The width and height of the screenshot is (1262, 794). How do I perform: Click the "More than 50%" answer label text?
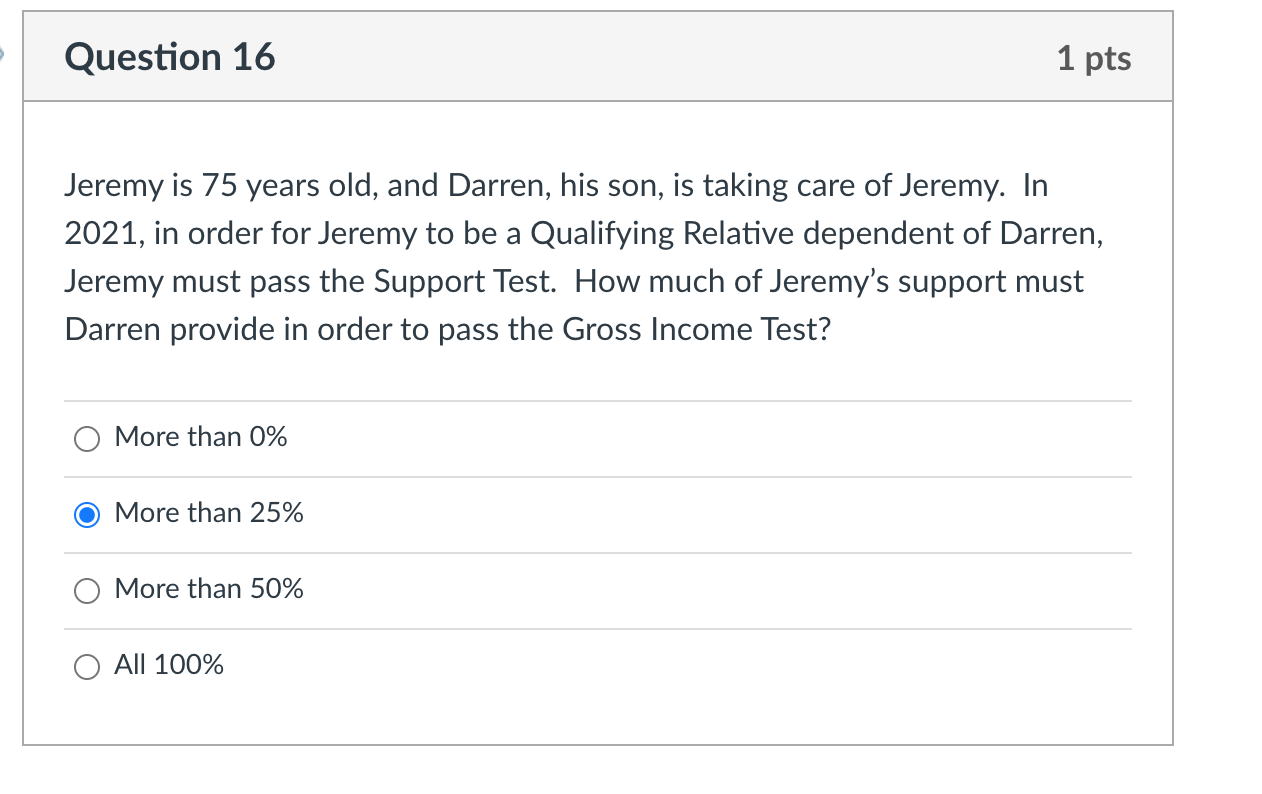tap(209, 589)
